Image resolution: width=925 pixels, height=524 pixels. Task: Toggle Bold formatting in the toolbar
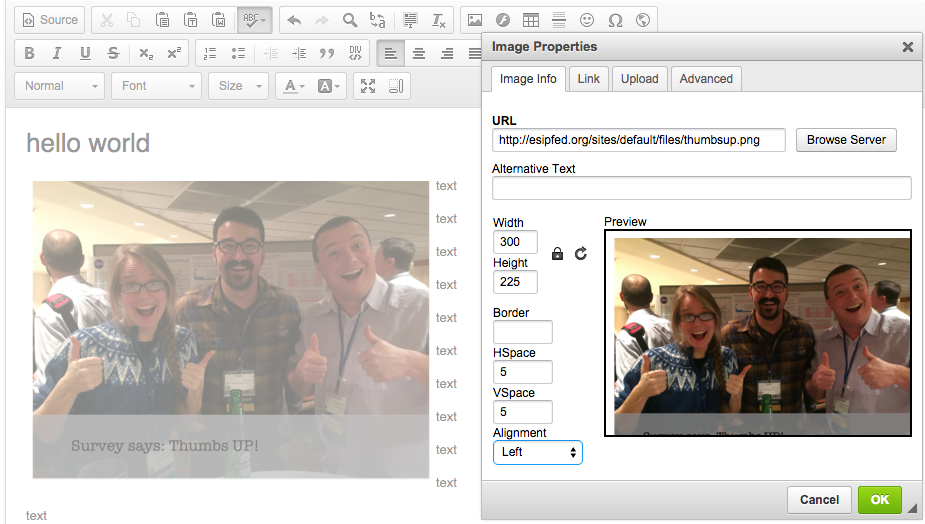coord(29,54)
